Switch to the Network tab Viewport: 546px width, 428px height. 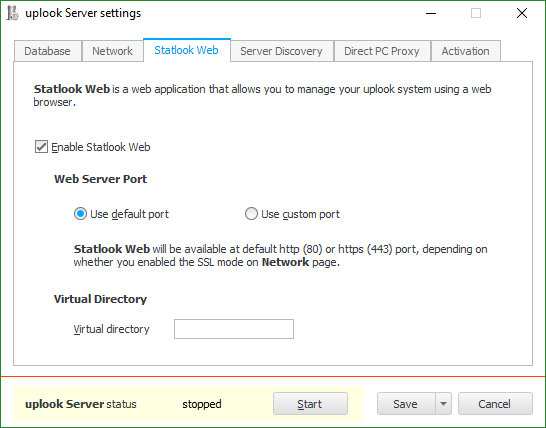112,51
